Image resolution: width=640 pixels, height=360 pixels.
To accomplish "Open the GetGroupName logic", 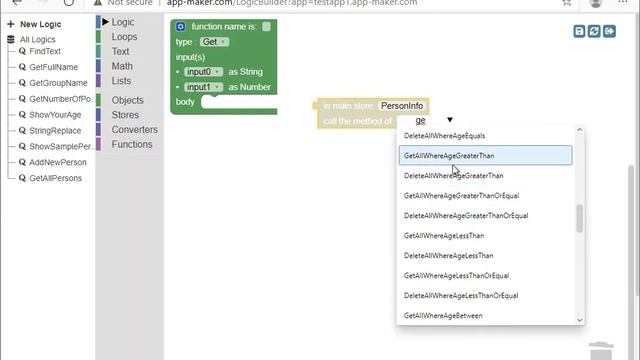I will coord(58,83).
